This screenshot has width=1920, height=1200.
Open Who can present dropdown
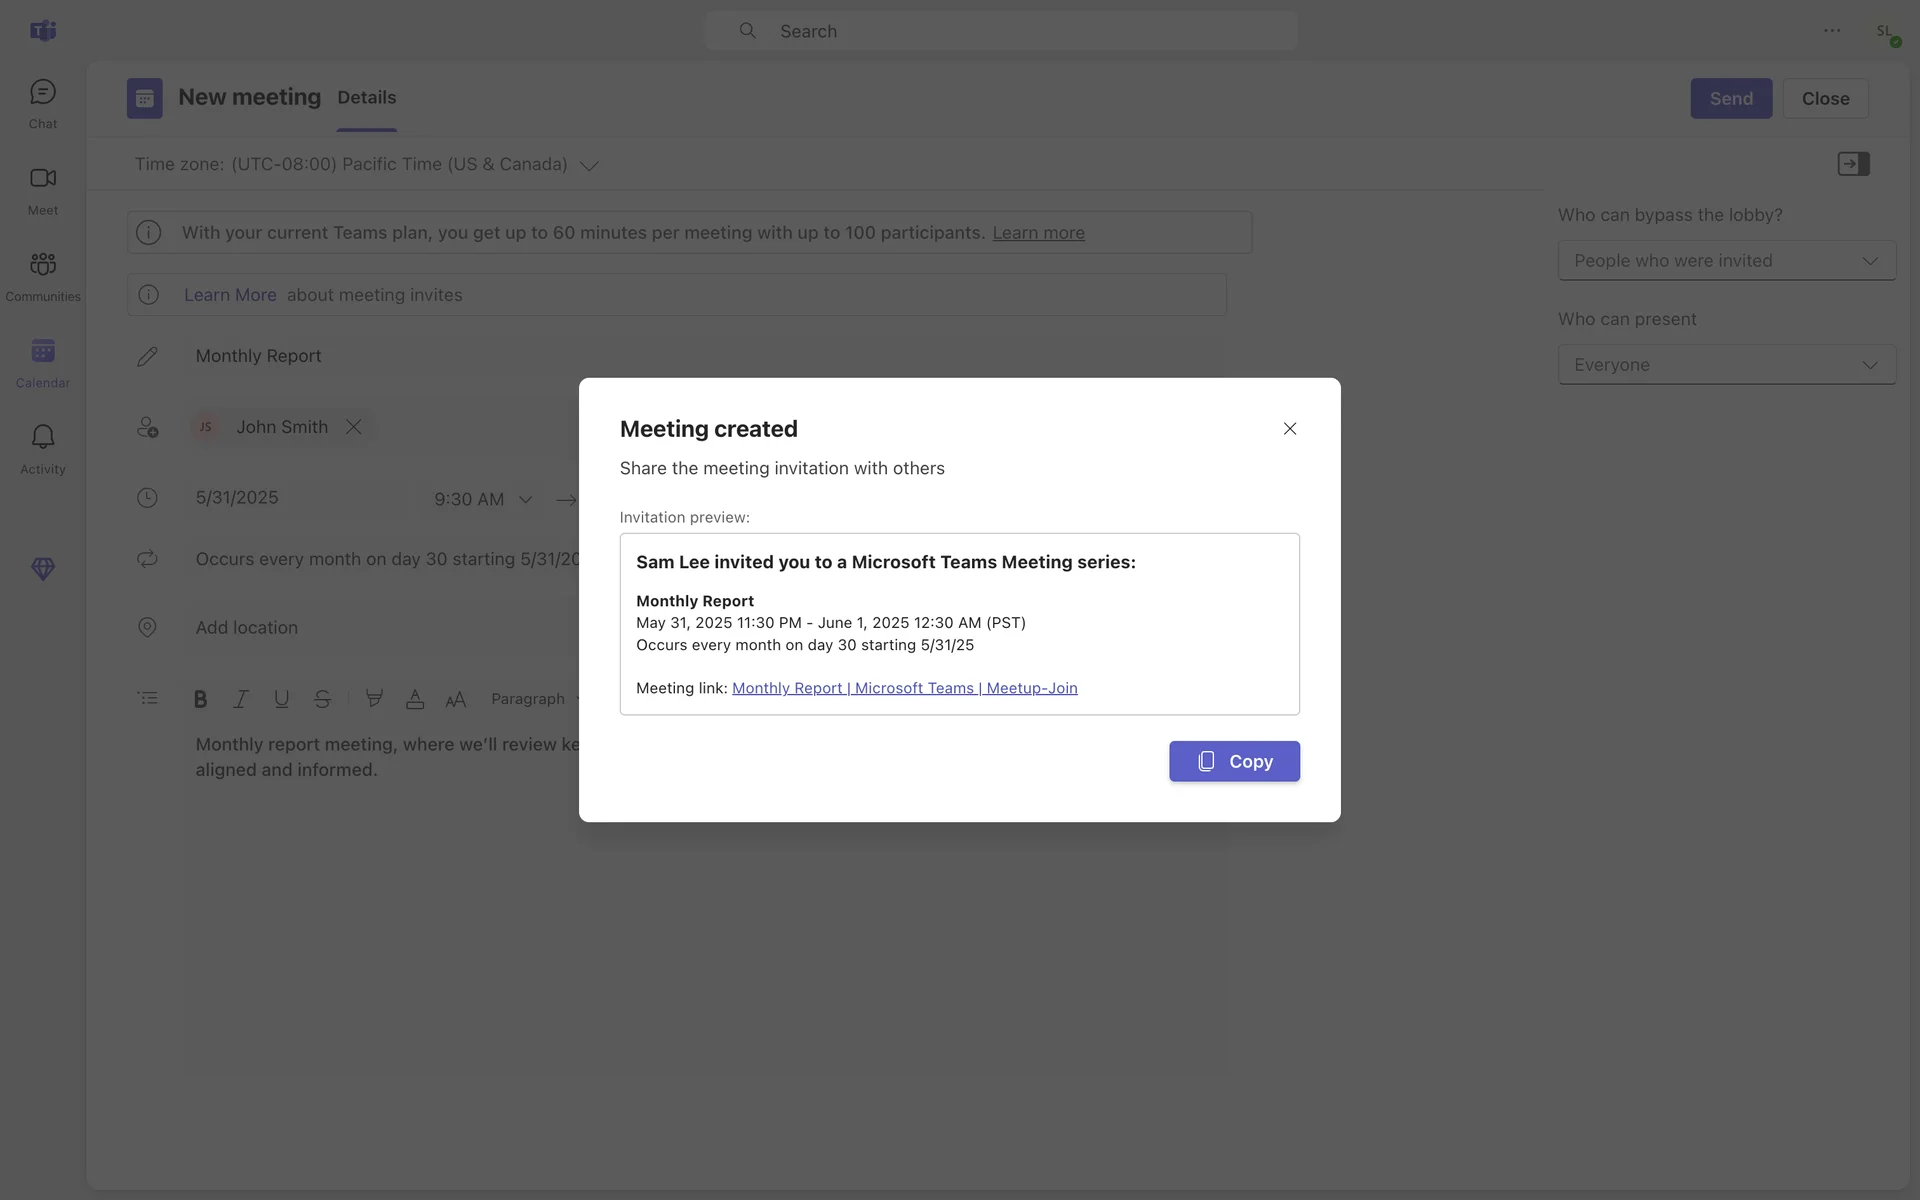click(x=1726, y=365)
